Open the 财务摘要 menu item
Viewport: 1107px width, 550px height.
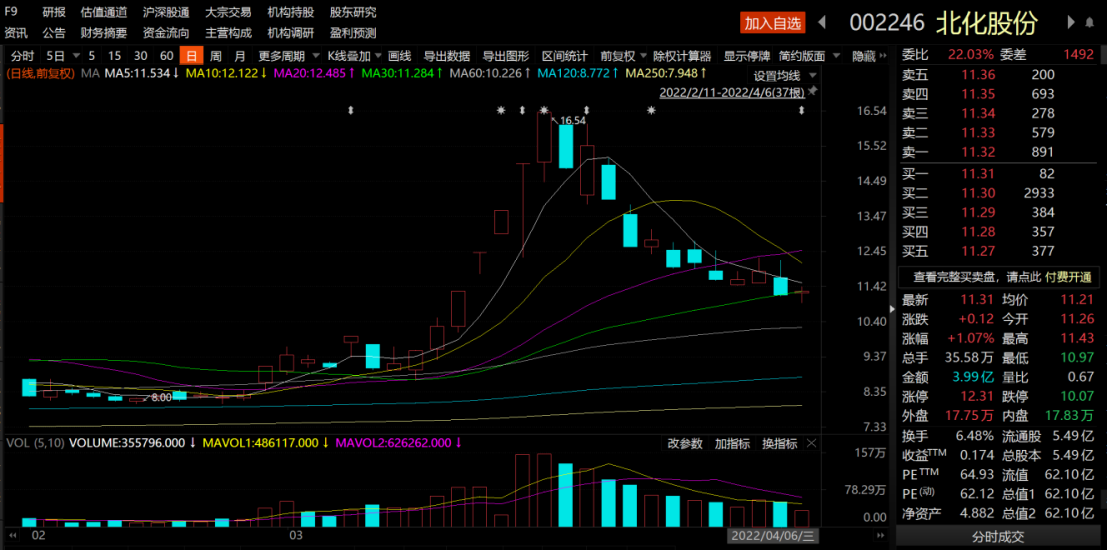[x=103, y=33]
